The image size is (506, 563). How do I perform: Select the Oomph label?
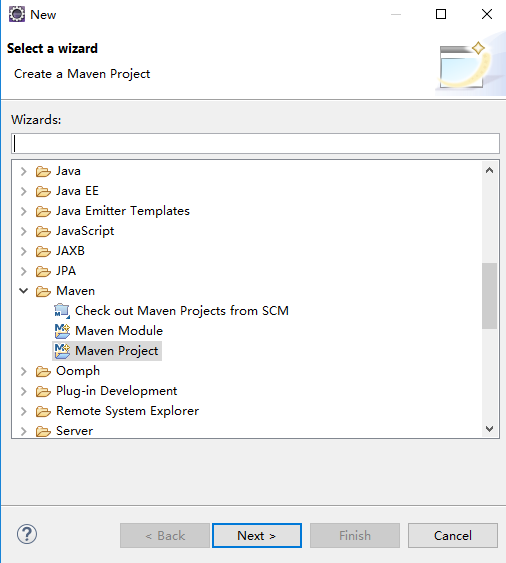point(78,371)
